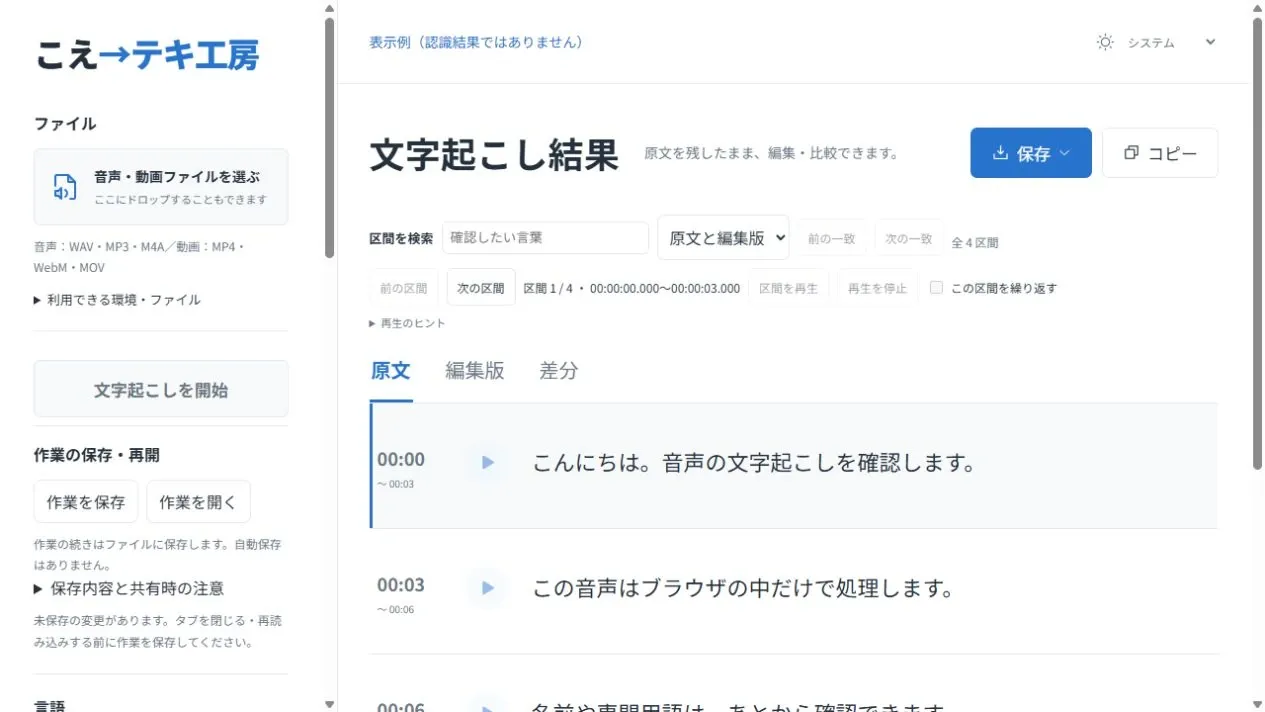This screenshot has width=1265, height=712.
Task: Play the 00:00 こんにちは segment
Action: point(487,462)
